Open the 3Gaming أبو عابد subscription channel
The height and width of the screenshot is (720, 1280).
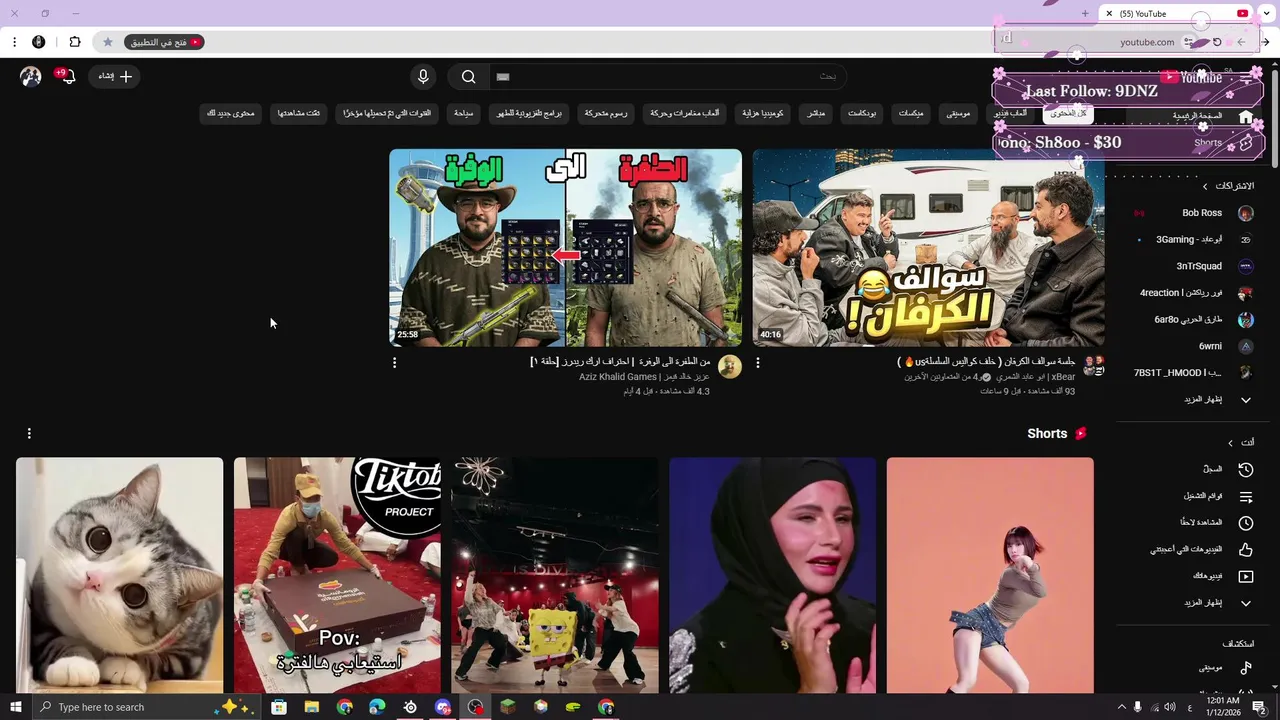point(1190,240)
